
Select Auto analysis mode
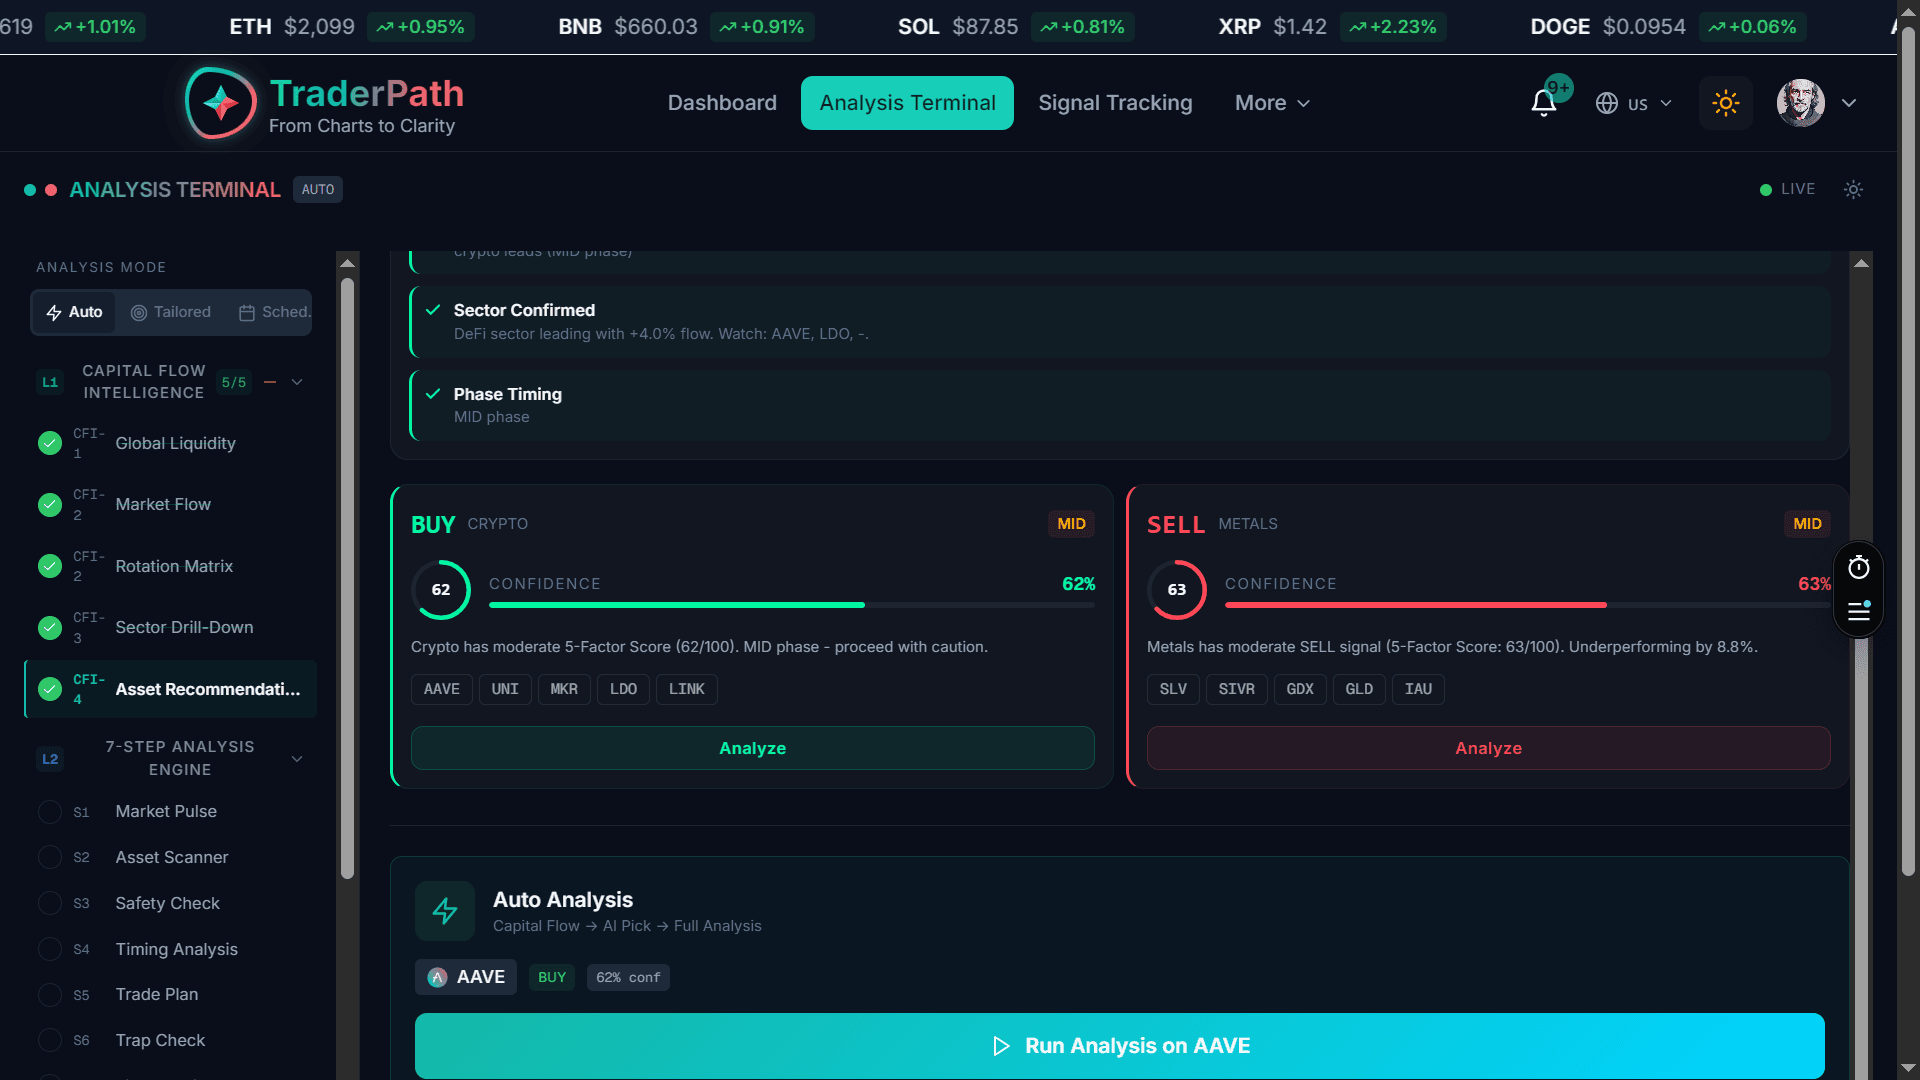point(75,312)
